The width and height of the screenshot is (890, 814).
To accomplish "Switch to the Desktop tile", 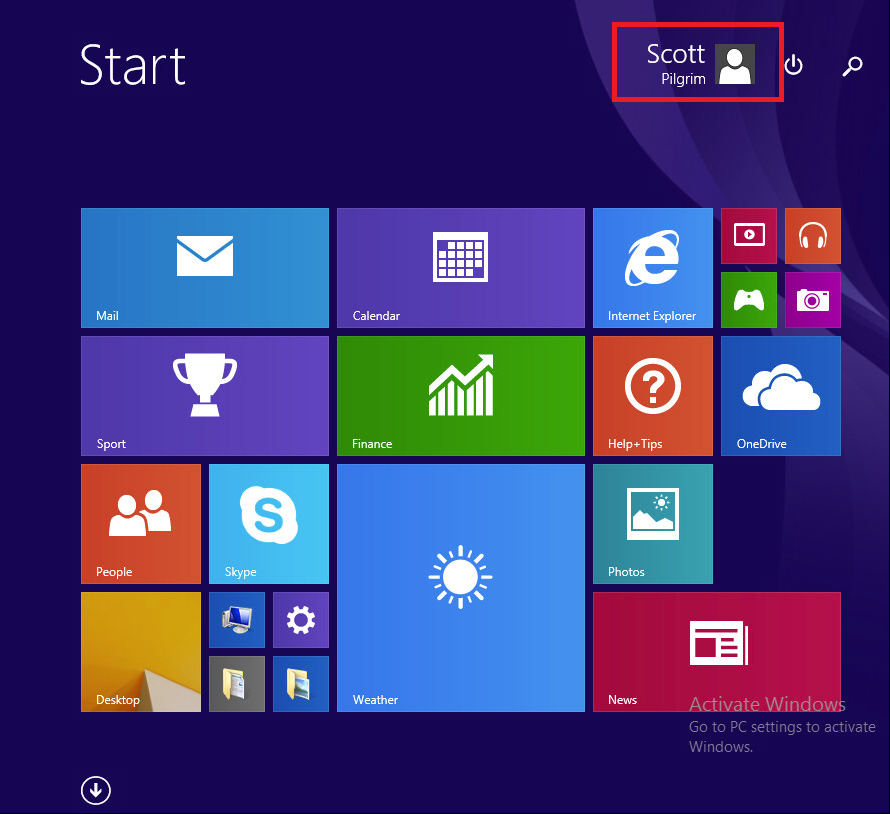I will coord(141,652).
